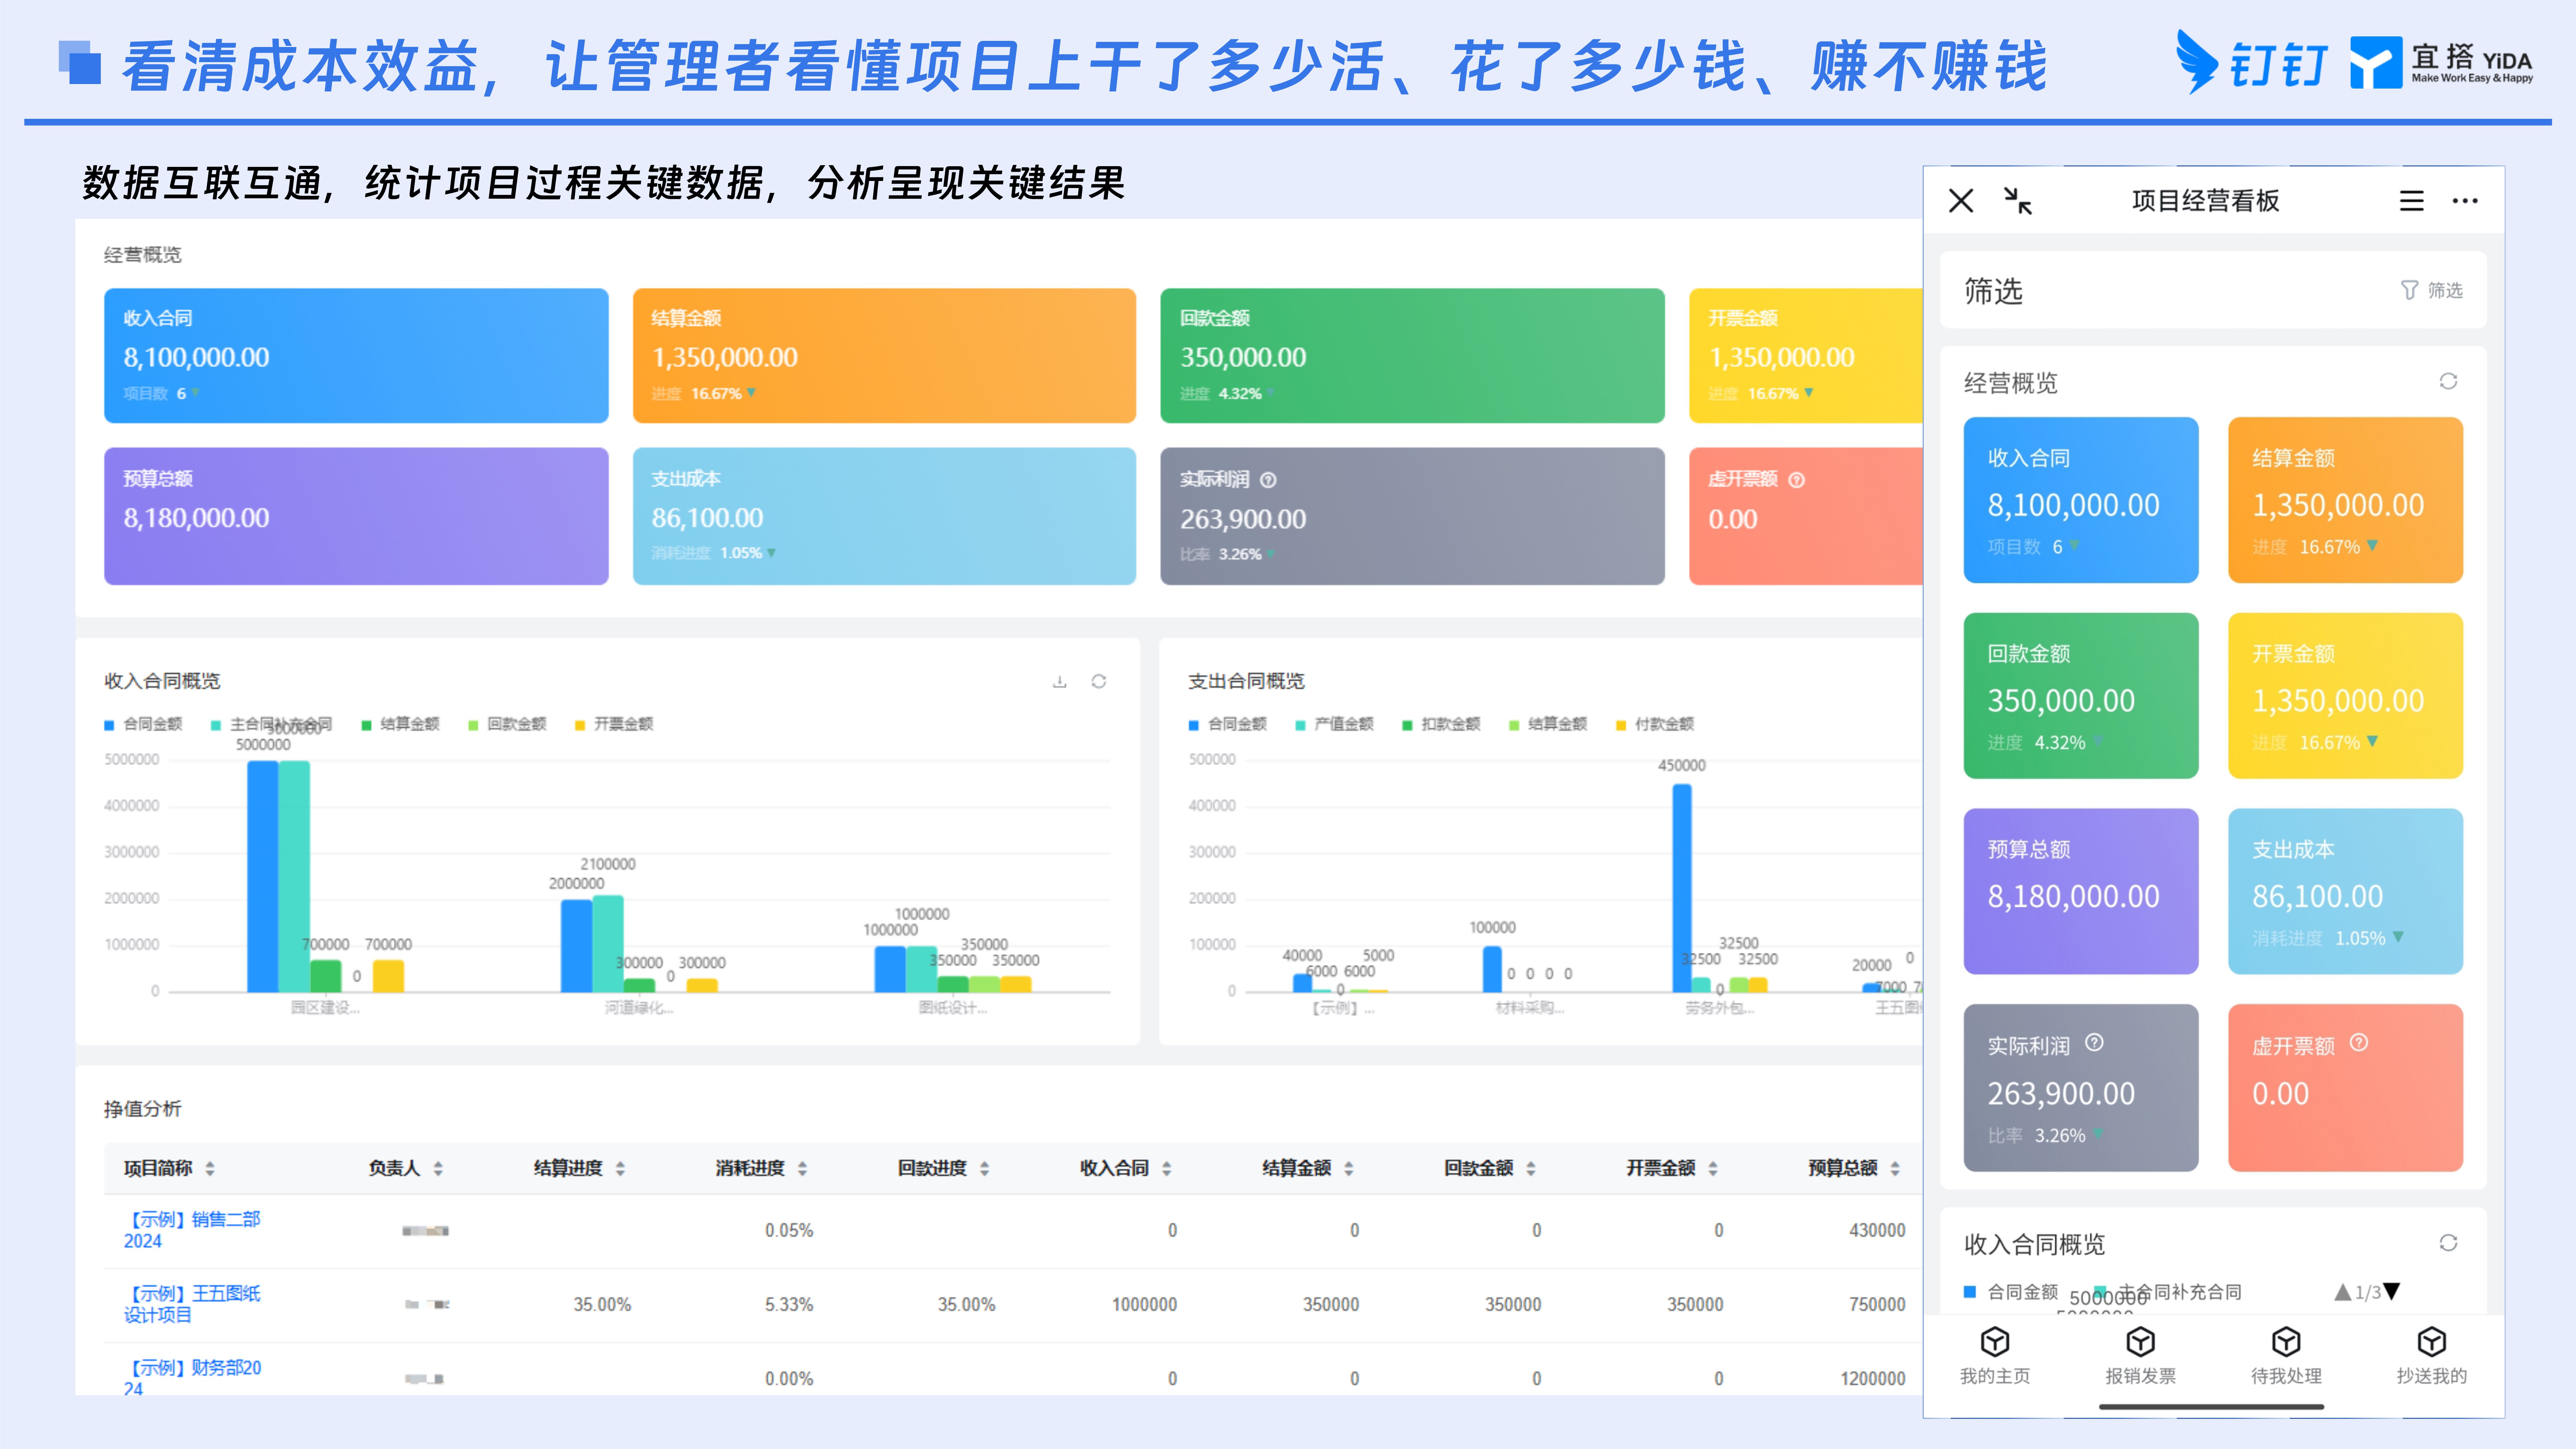
Task: Click the shrink arrows icon in mobile header
Action: tap(2018, 201)
